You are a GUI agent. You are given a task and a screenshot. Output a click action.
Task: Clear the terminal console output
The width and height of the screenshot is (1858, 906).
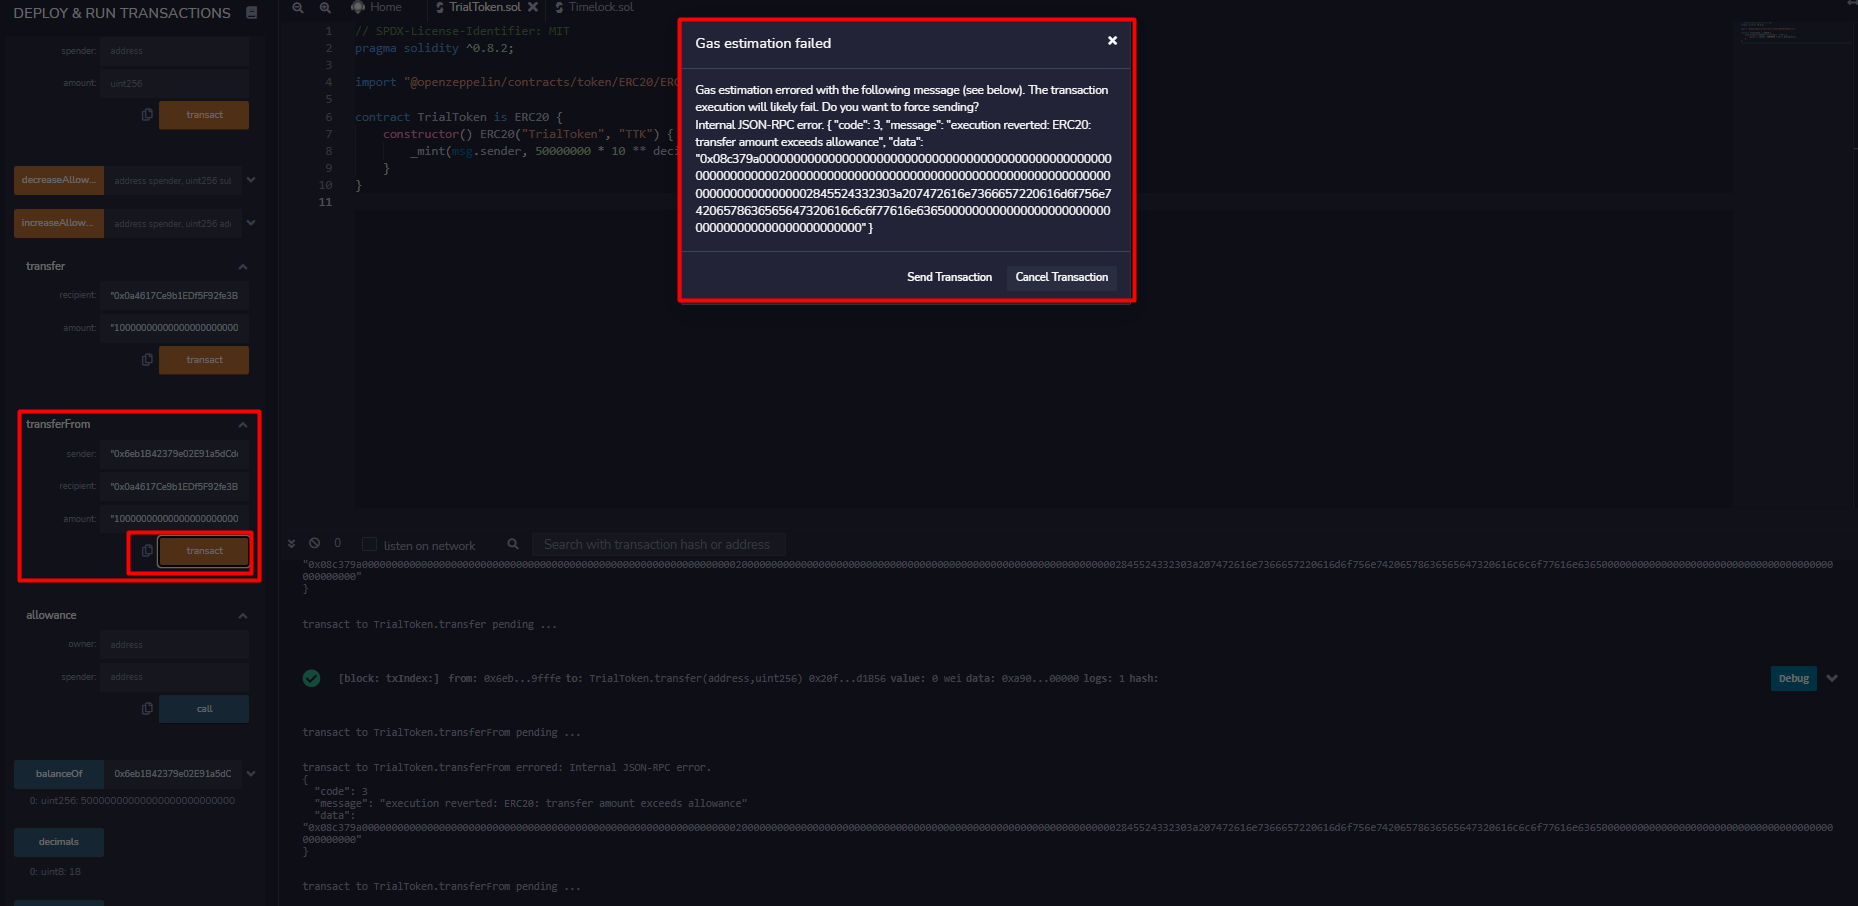pos(314,542)
